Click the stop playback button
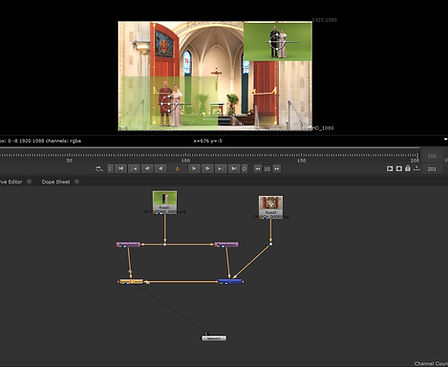This screenshot has width=448, height=367. pos(244,169)
